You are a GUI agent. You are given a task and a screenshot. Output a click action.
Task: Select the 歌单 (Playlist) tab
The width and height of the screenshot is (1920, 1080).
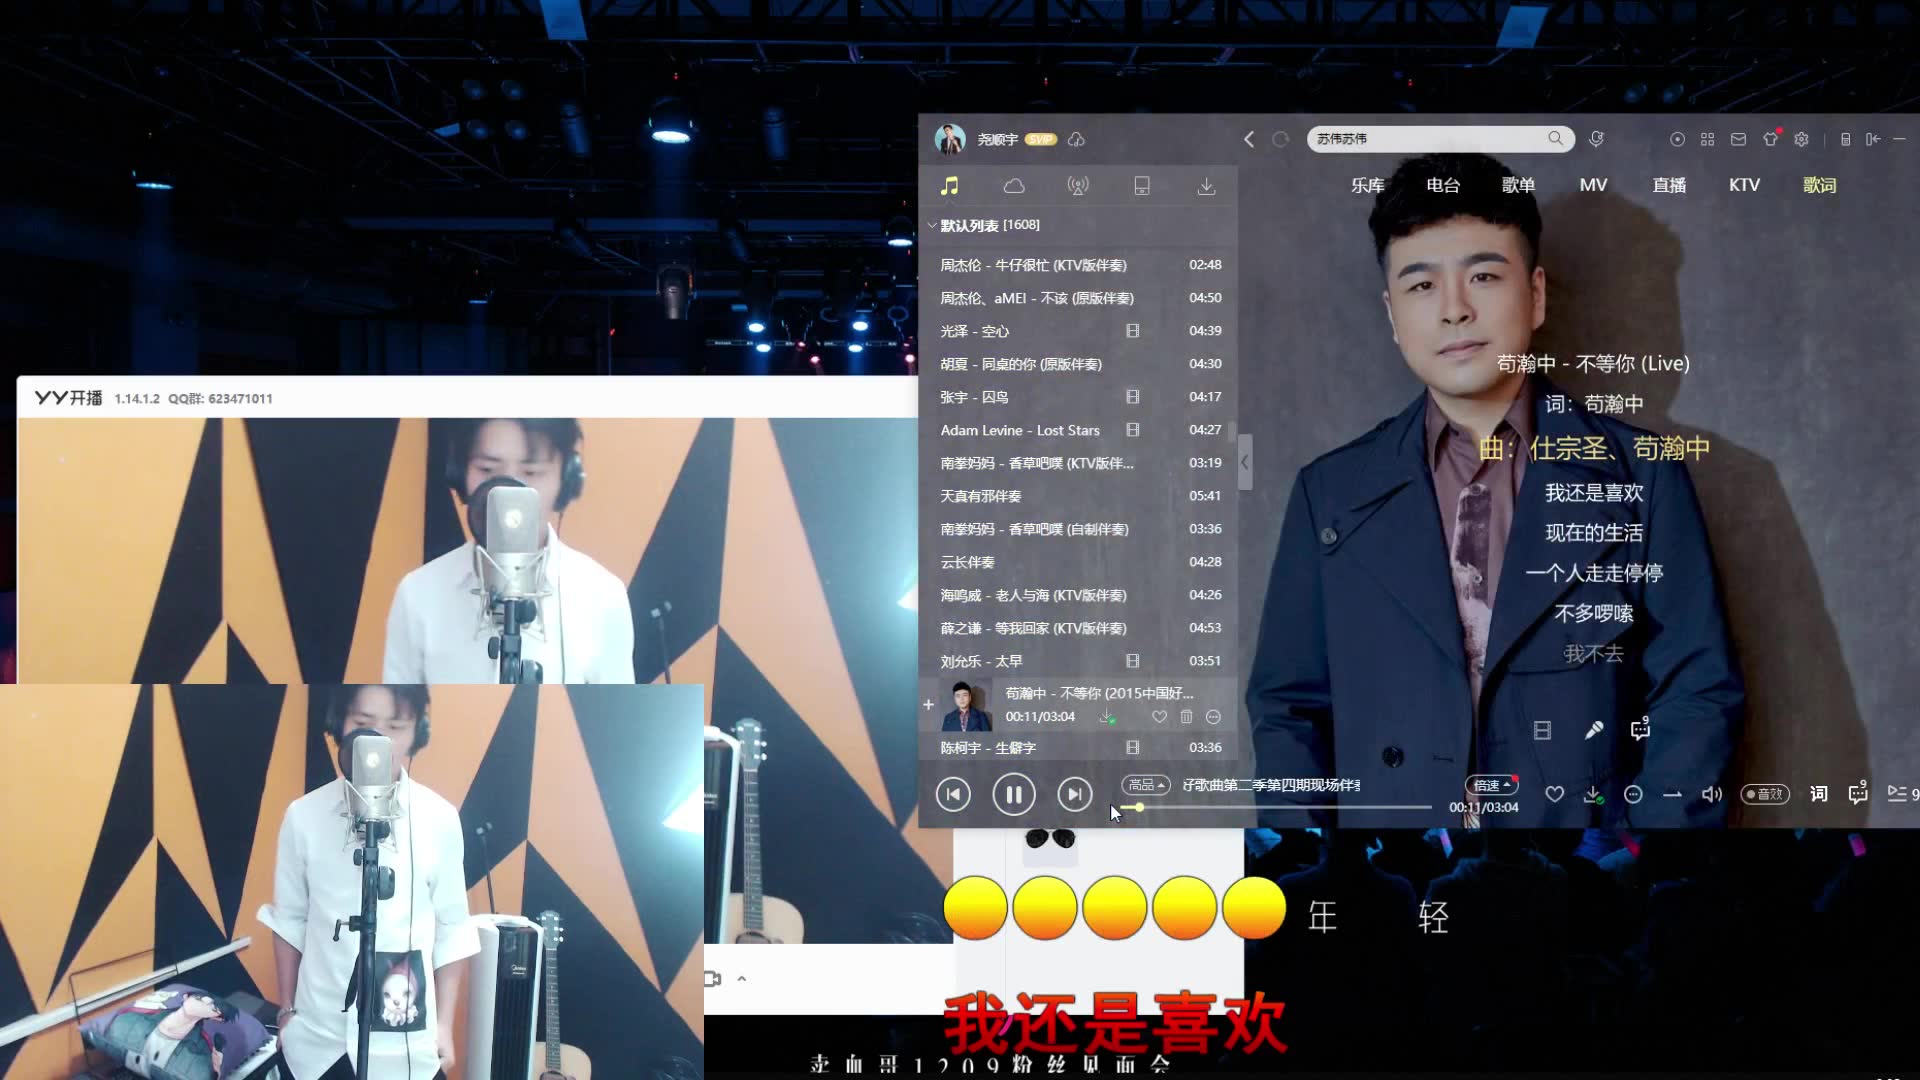coord(1518,185)
